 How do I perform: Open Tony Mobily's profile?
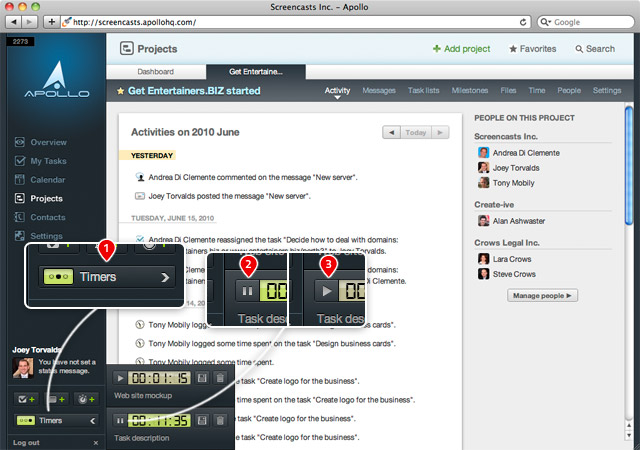(513, 183)
